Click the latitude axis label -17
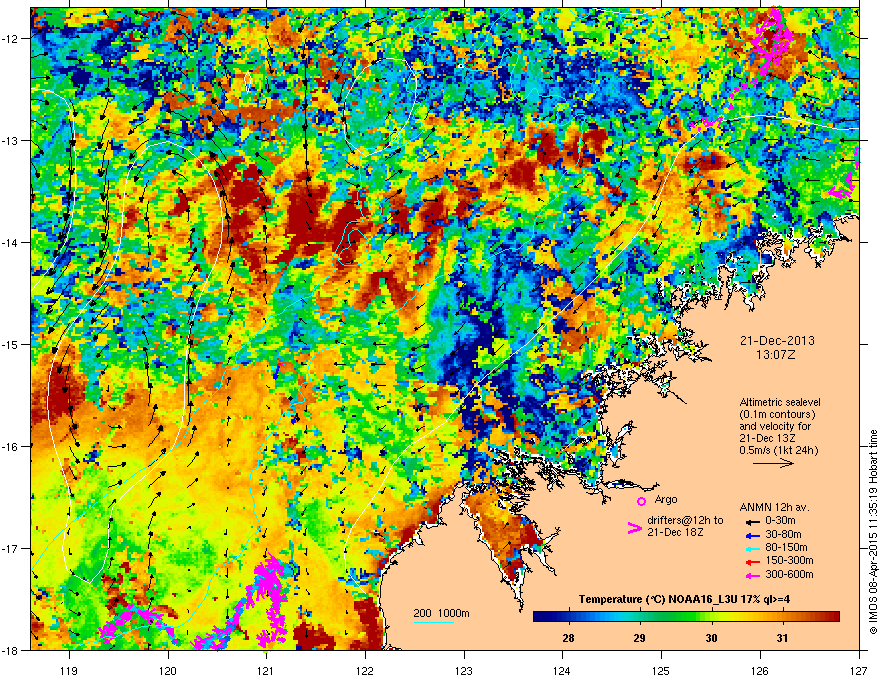Screen dimensions: 880x680 [x=11, y=548]
